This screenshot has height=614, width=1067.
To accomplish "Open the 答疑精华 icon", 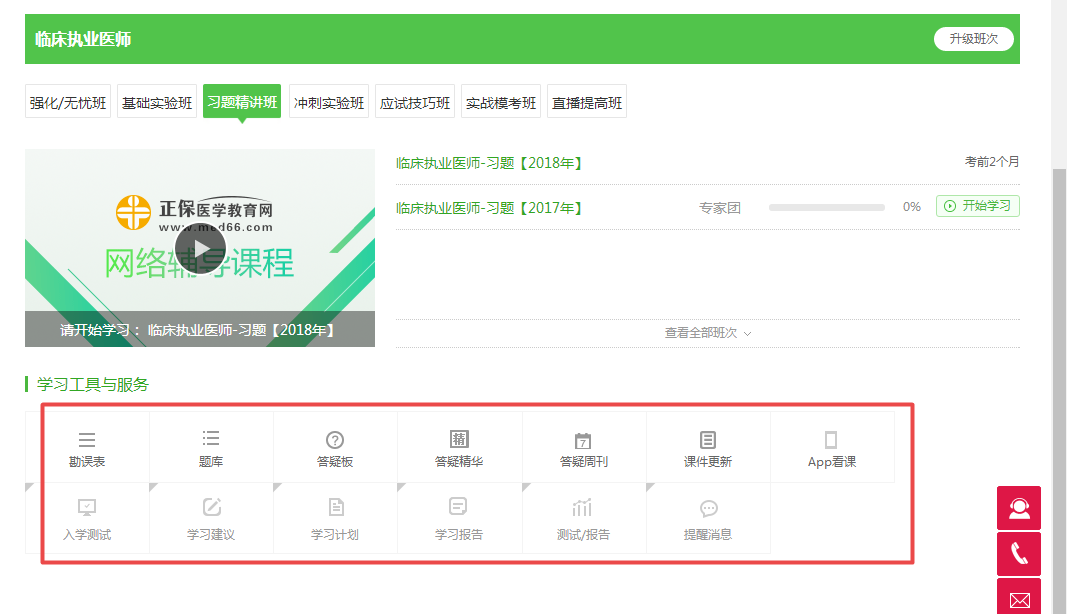I will pos(459,440).
